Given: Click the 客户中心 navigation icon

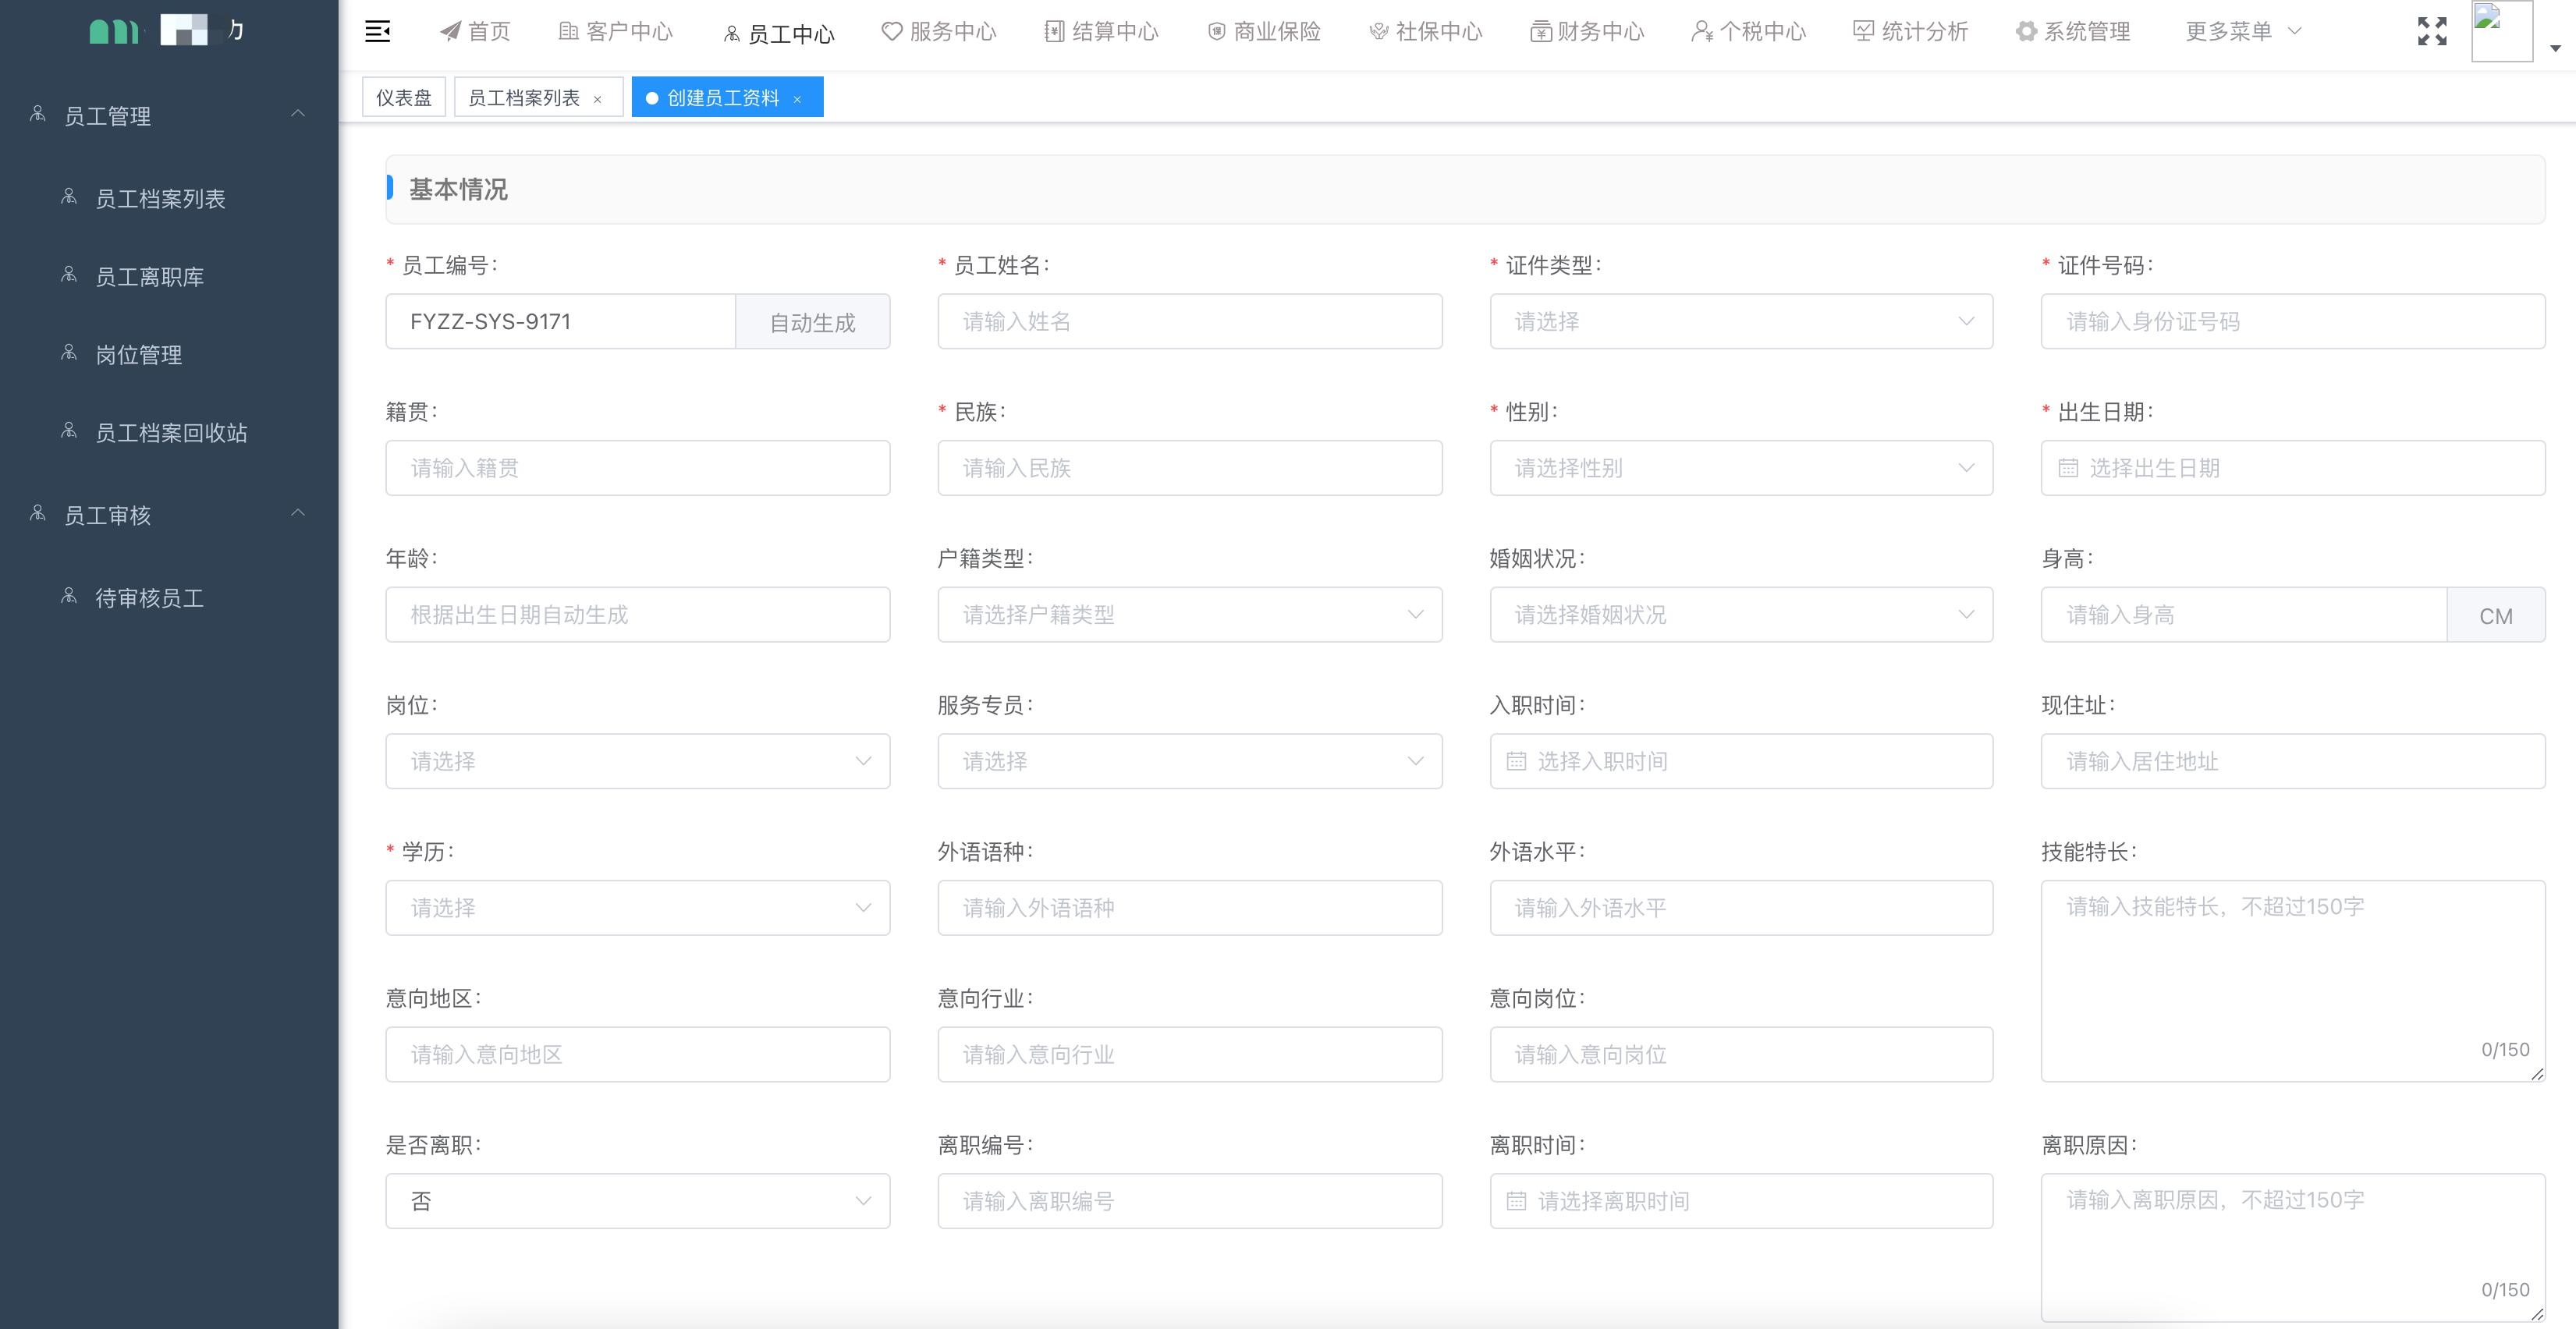Looking at the screenshot, I should click(x=567, y=31).
